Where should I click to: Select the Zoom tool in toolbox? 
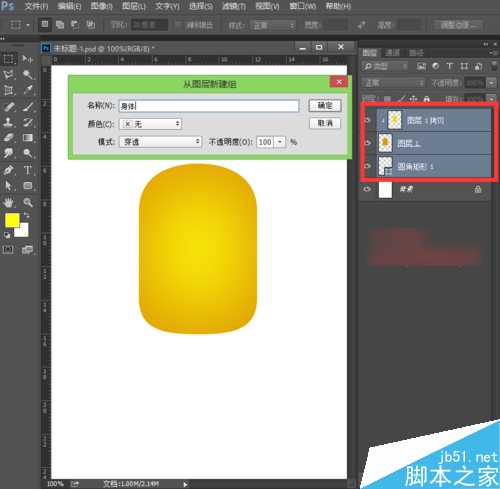pyautogui.click(x=28, y=202)
